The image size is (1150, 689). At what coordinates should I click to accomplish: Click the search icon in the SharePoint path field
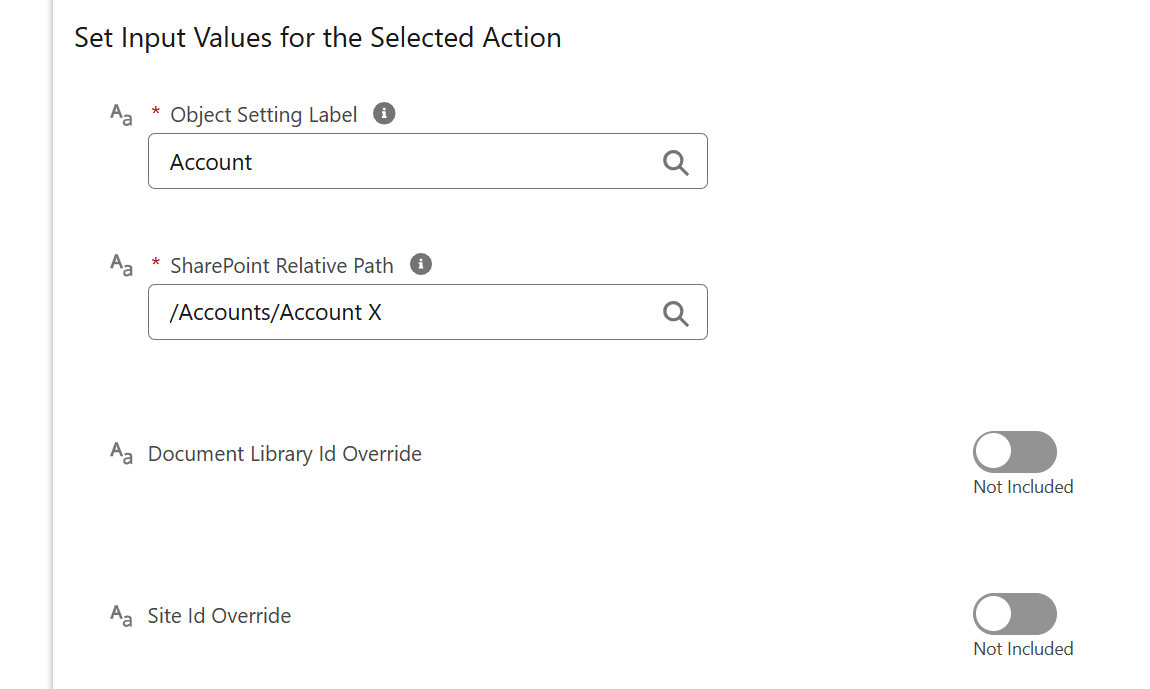(x=675, y=313)
